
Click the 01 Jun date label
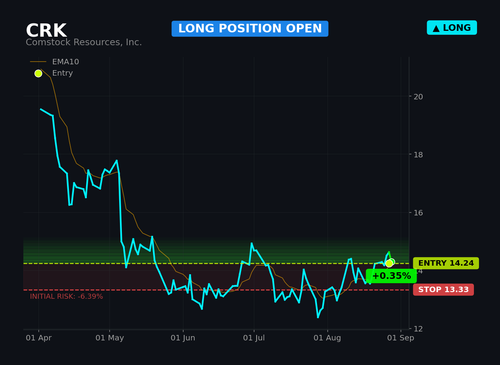click(x=183, y=338)
